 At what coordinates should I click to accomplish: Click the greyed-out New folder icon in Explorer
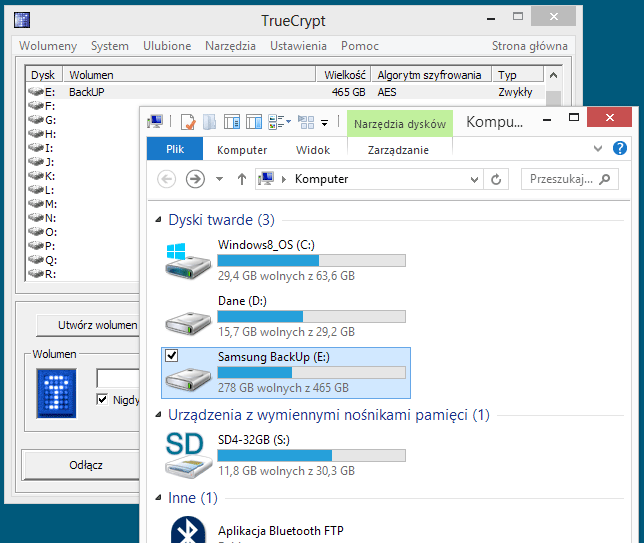[x=209, y=122]
